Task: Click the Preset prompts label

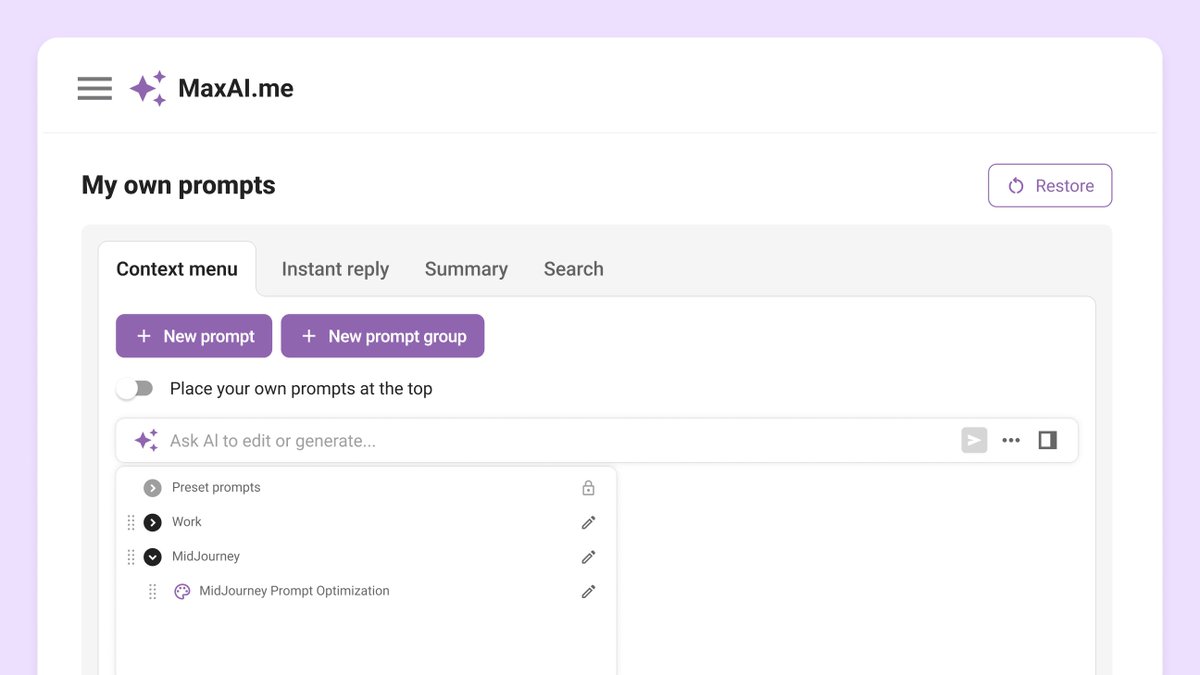Action: 216,488
